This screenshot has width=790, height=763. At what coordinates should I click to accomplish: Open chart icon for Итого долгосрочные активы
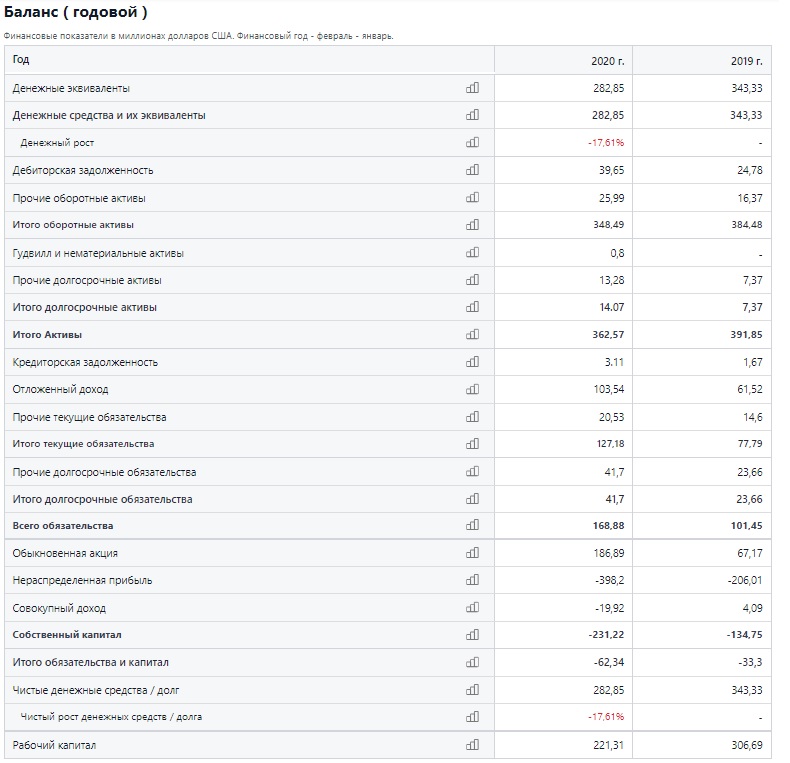click(472, 306)
